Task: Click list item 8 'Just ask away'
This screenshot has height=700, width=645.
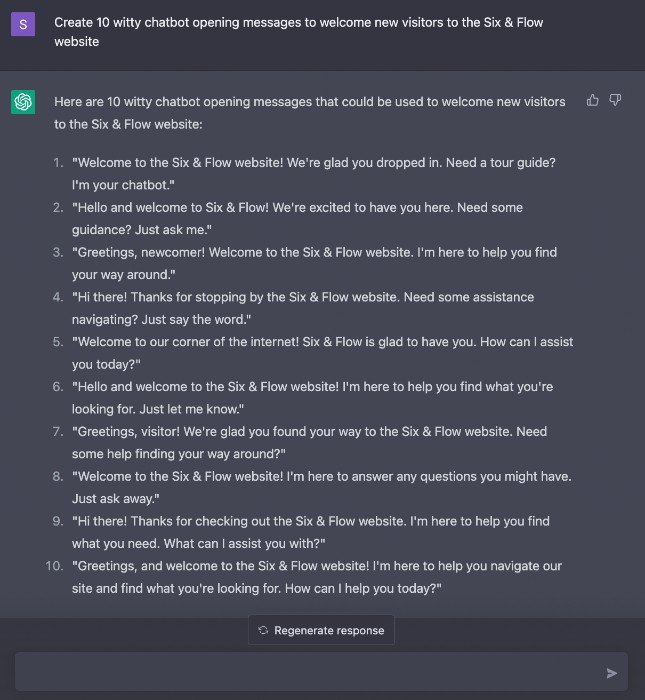Action: point(321,487)
